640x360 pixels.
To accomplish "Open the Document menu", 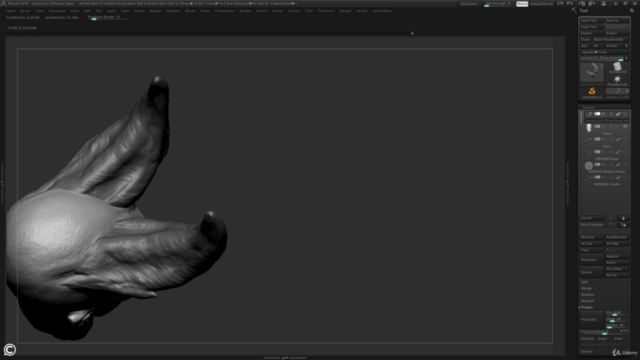I will click(57, 11).
